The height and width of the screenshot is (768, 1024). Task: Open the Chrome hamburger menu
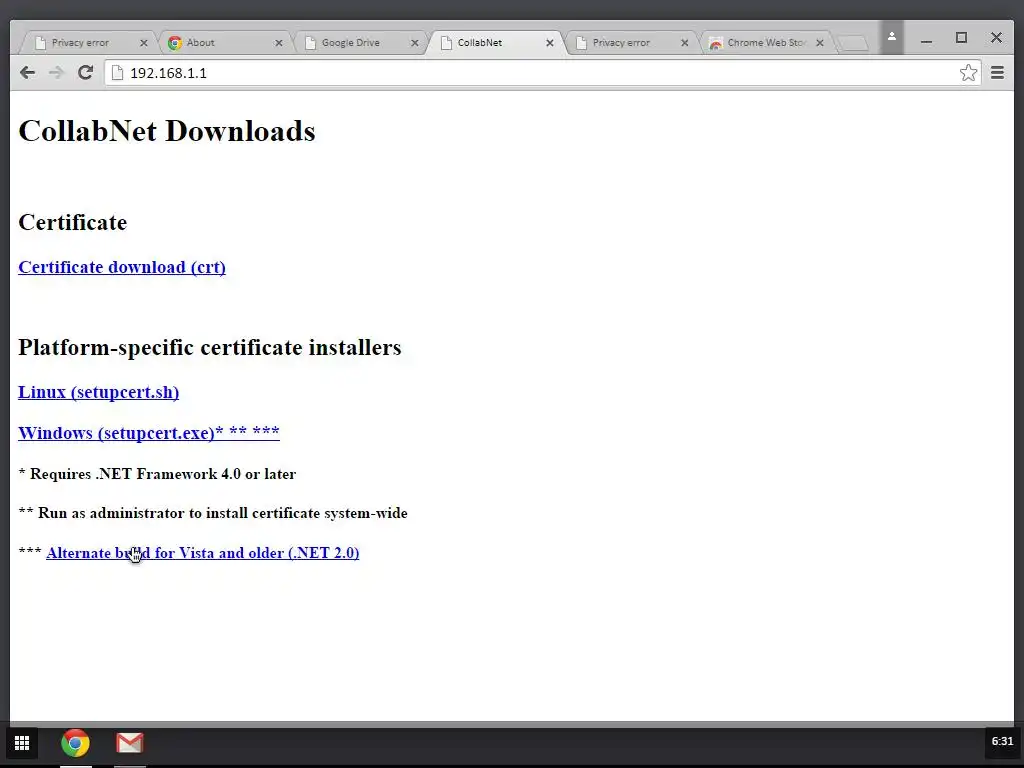pyautogui.click(x=997, y=72)
